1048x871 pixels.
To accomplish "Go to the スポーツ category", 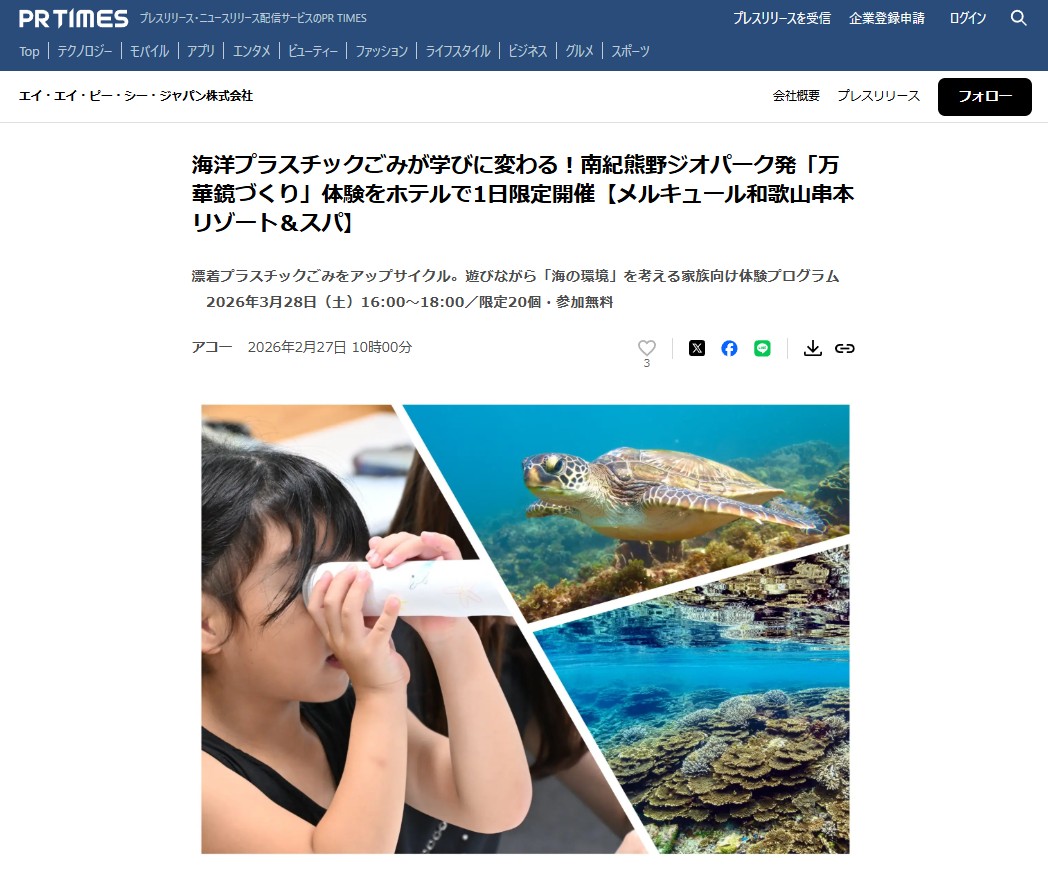I will pyautogui.click(x=630, y=51).
